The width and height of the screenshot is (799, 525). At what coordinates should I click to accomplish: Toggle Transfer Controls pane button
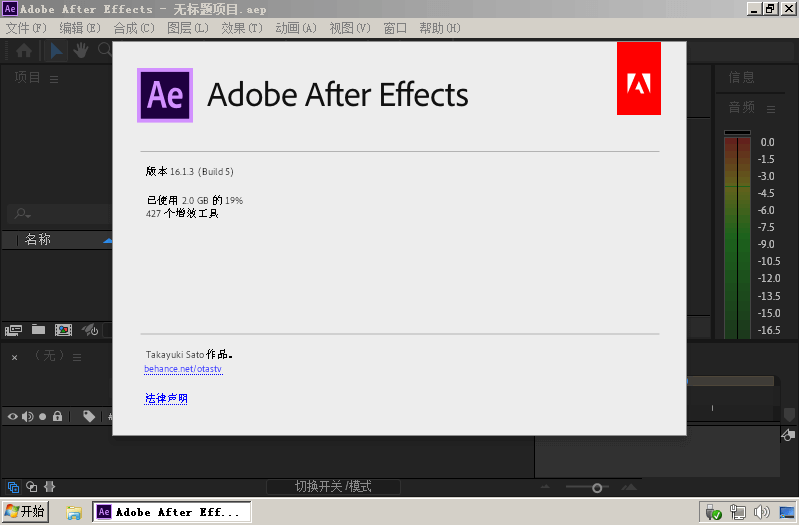(x=32, y=487)
